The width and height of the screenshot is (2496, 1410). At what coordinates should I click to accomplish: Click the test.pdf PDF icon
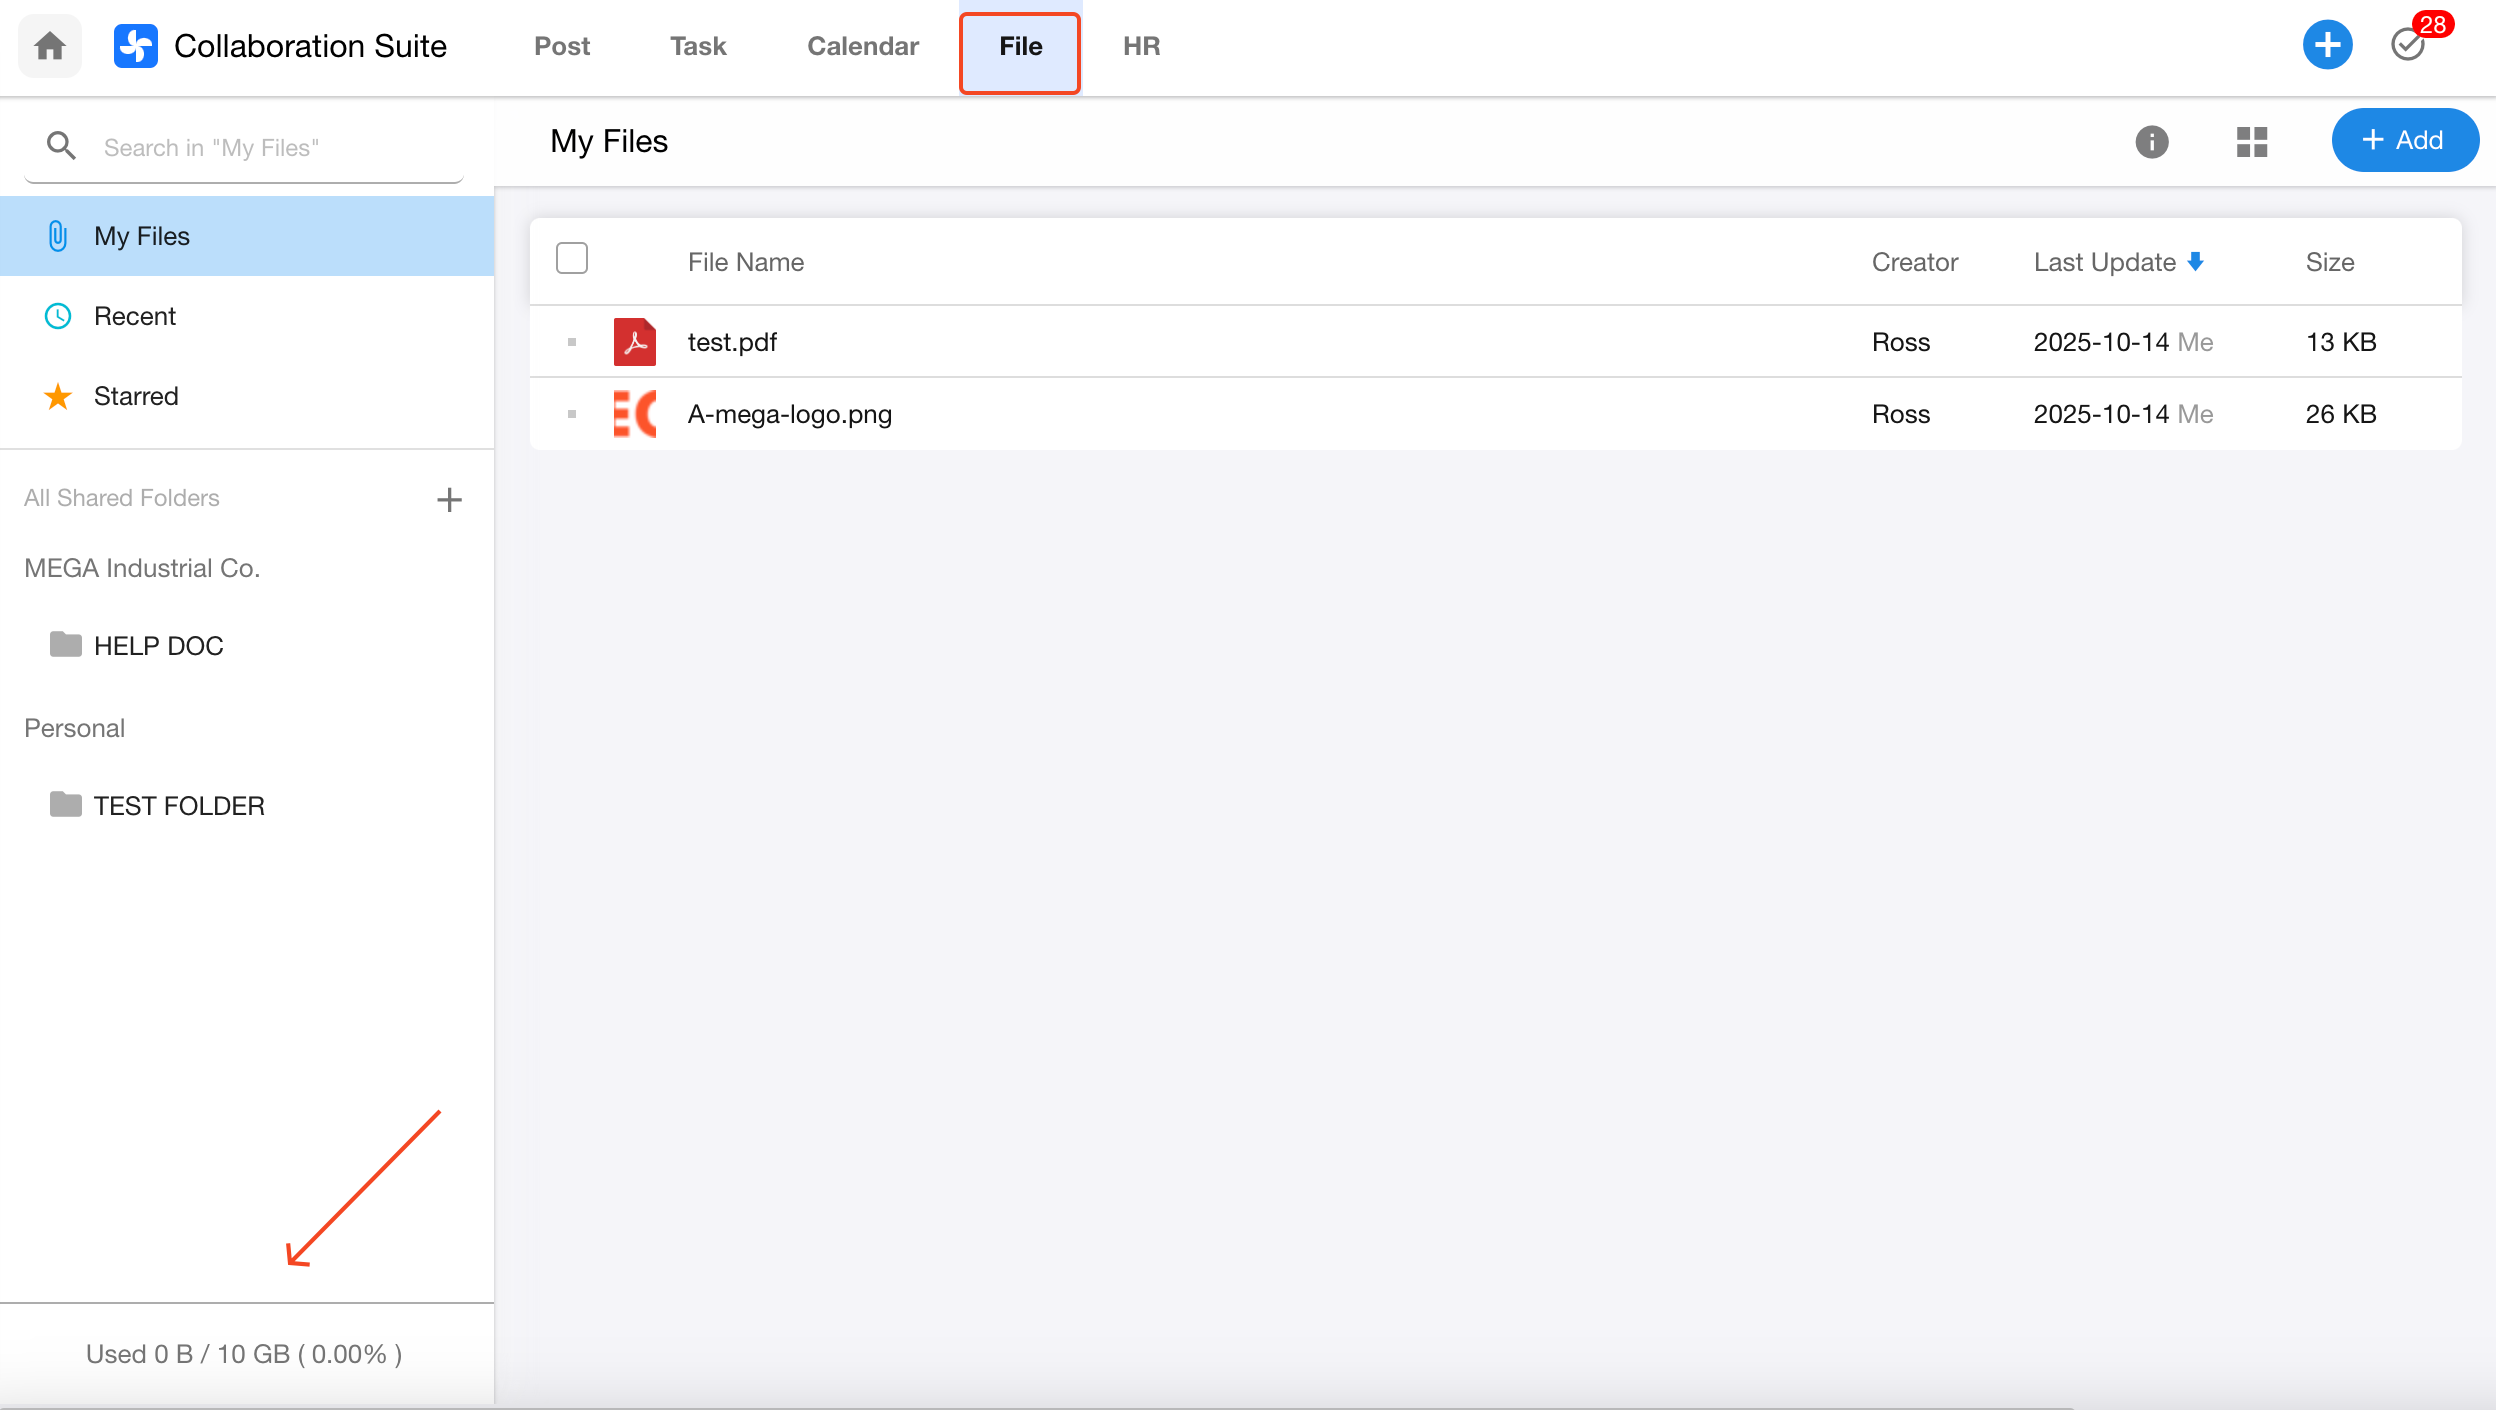[x=635, y=342]
